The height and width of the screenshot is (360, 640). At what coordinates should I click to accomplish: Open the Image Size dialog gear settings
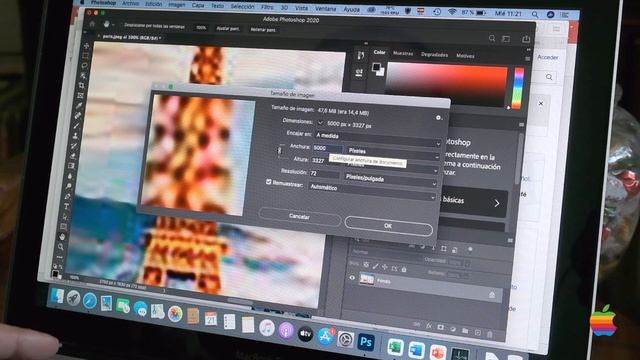(438, 118)
